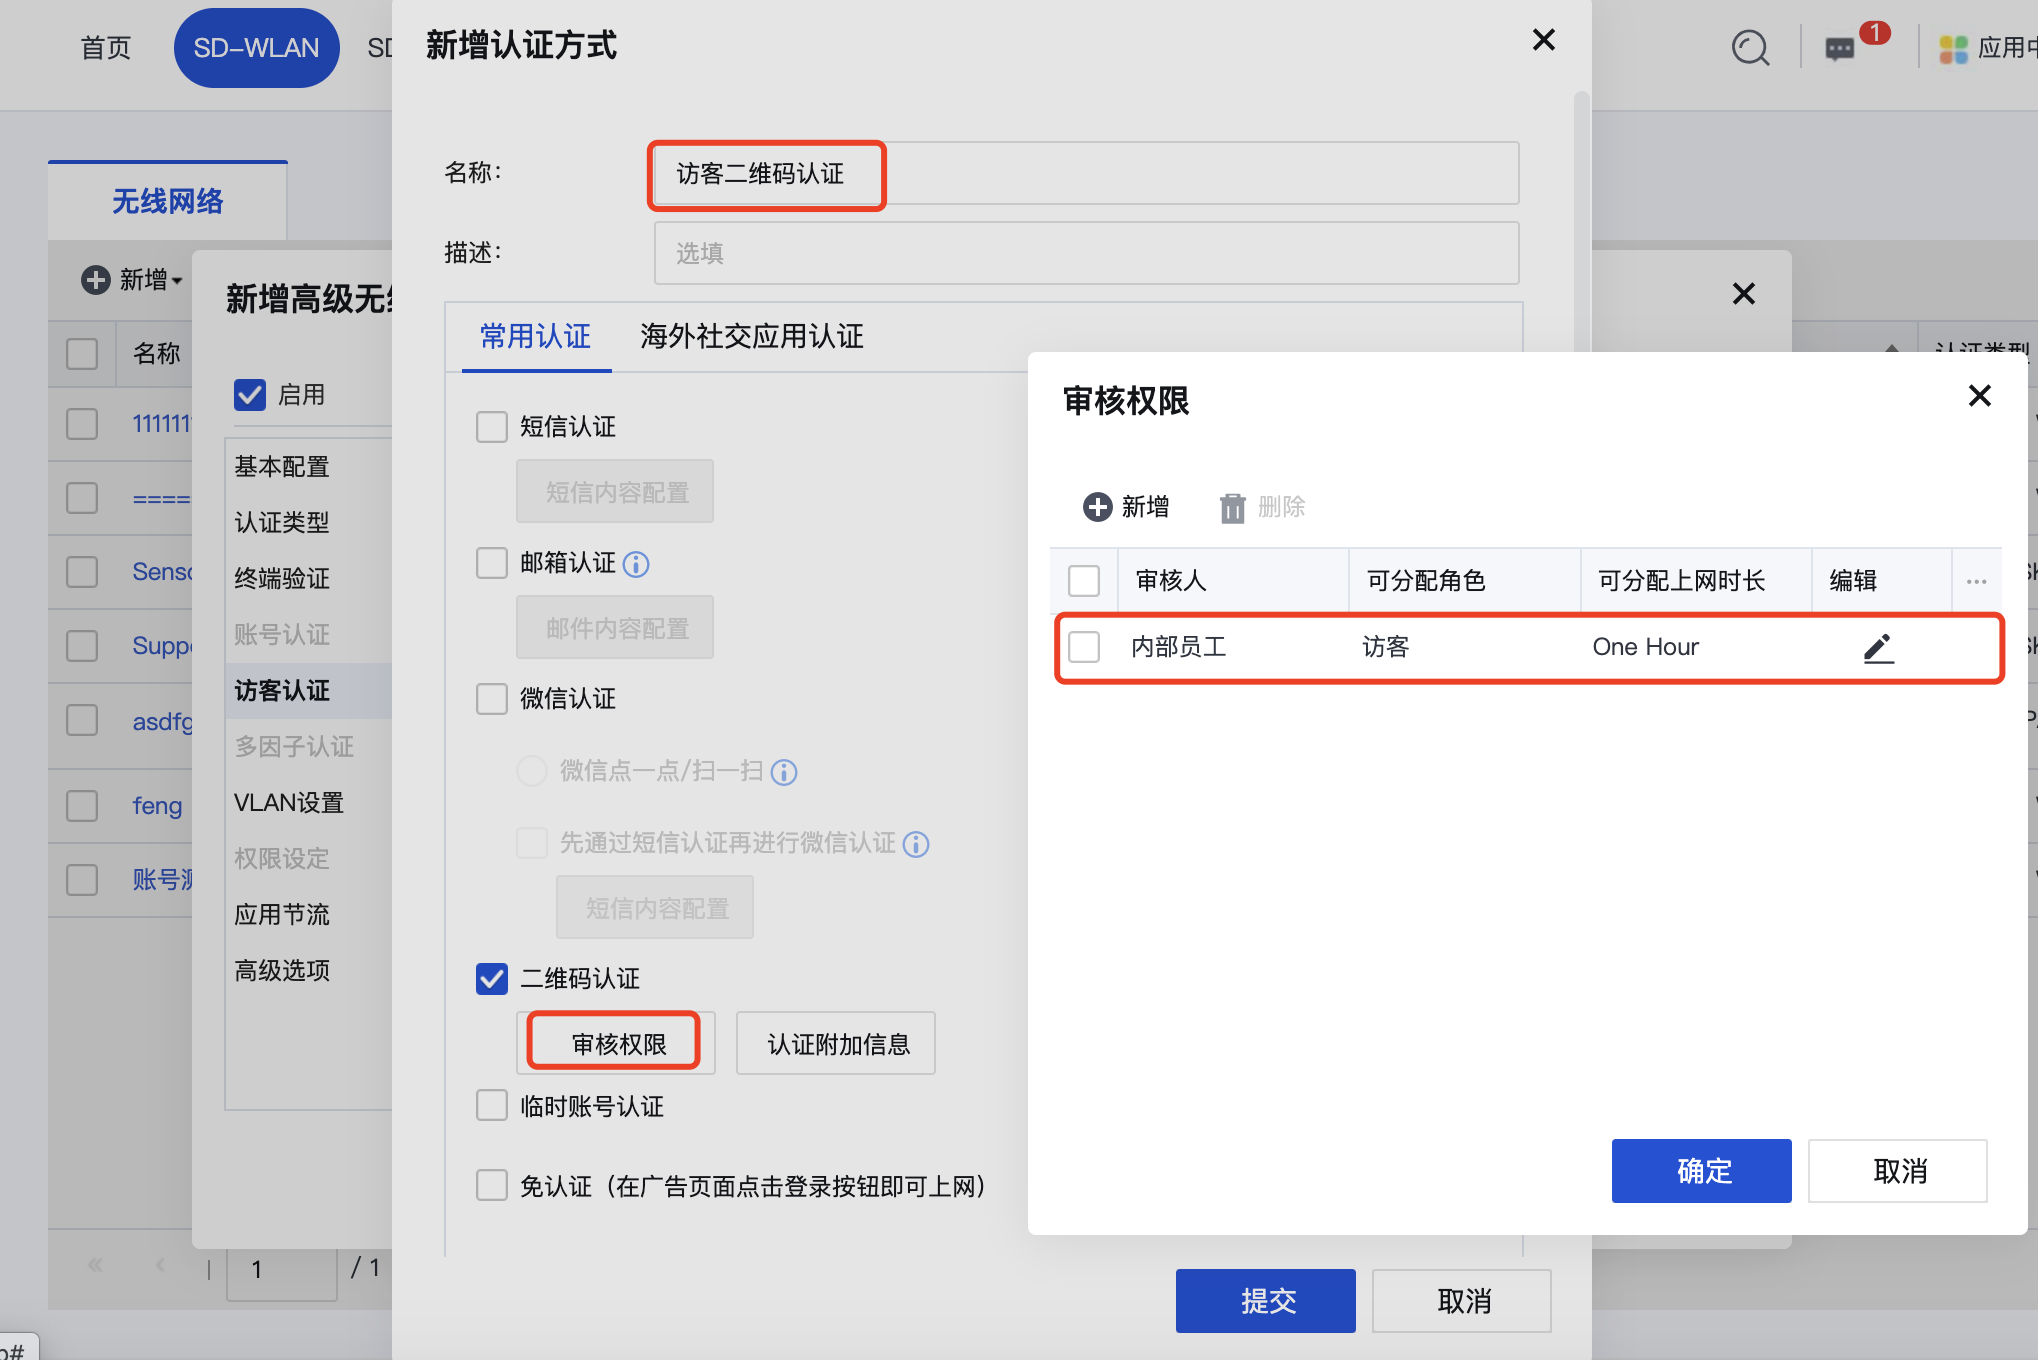Close the 审核权限 dialog

pos(1979,396)
